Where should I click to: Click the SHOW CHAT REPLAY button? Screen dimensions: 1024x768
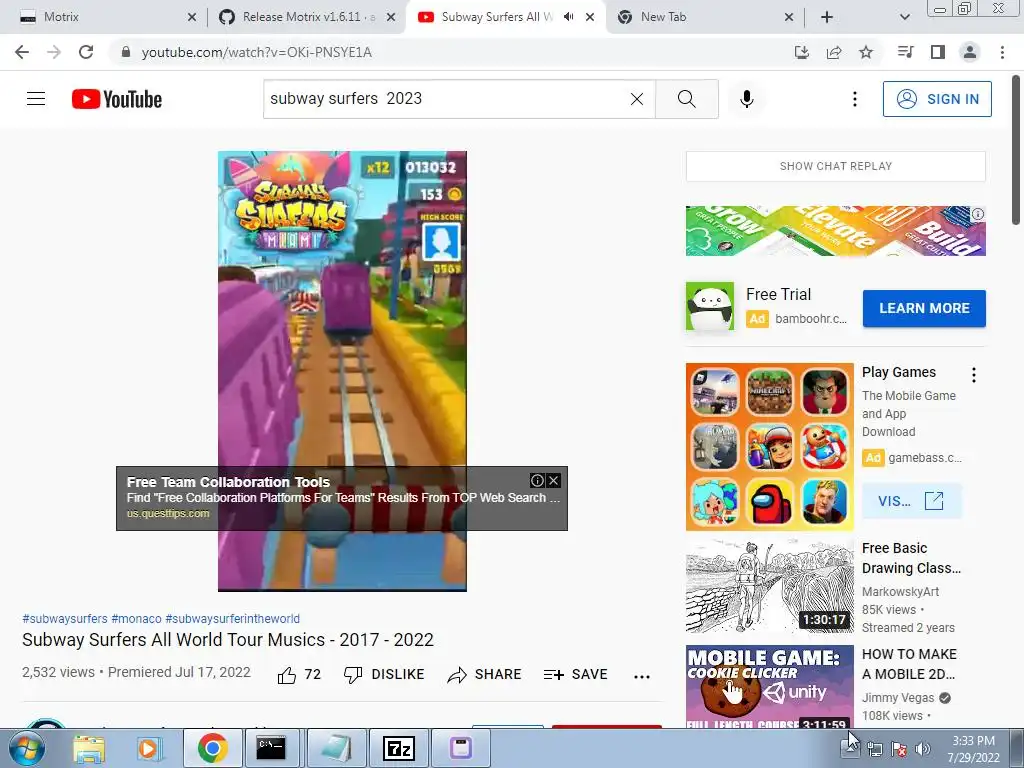pyautogui.click(x=835, y=166)
